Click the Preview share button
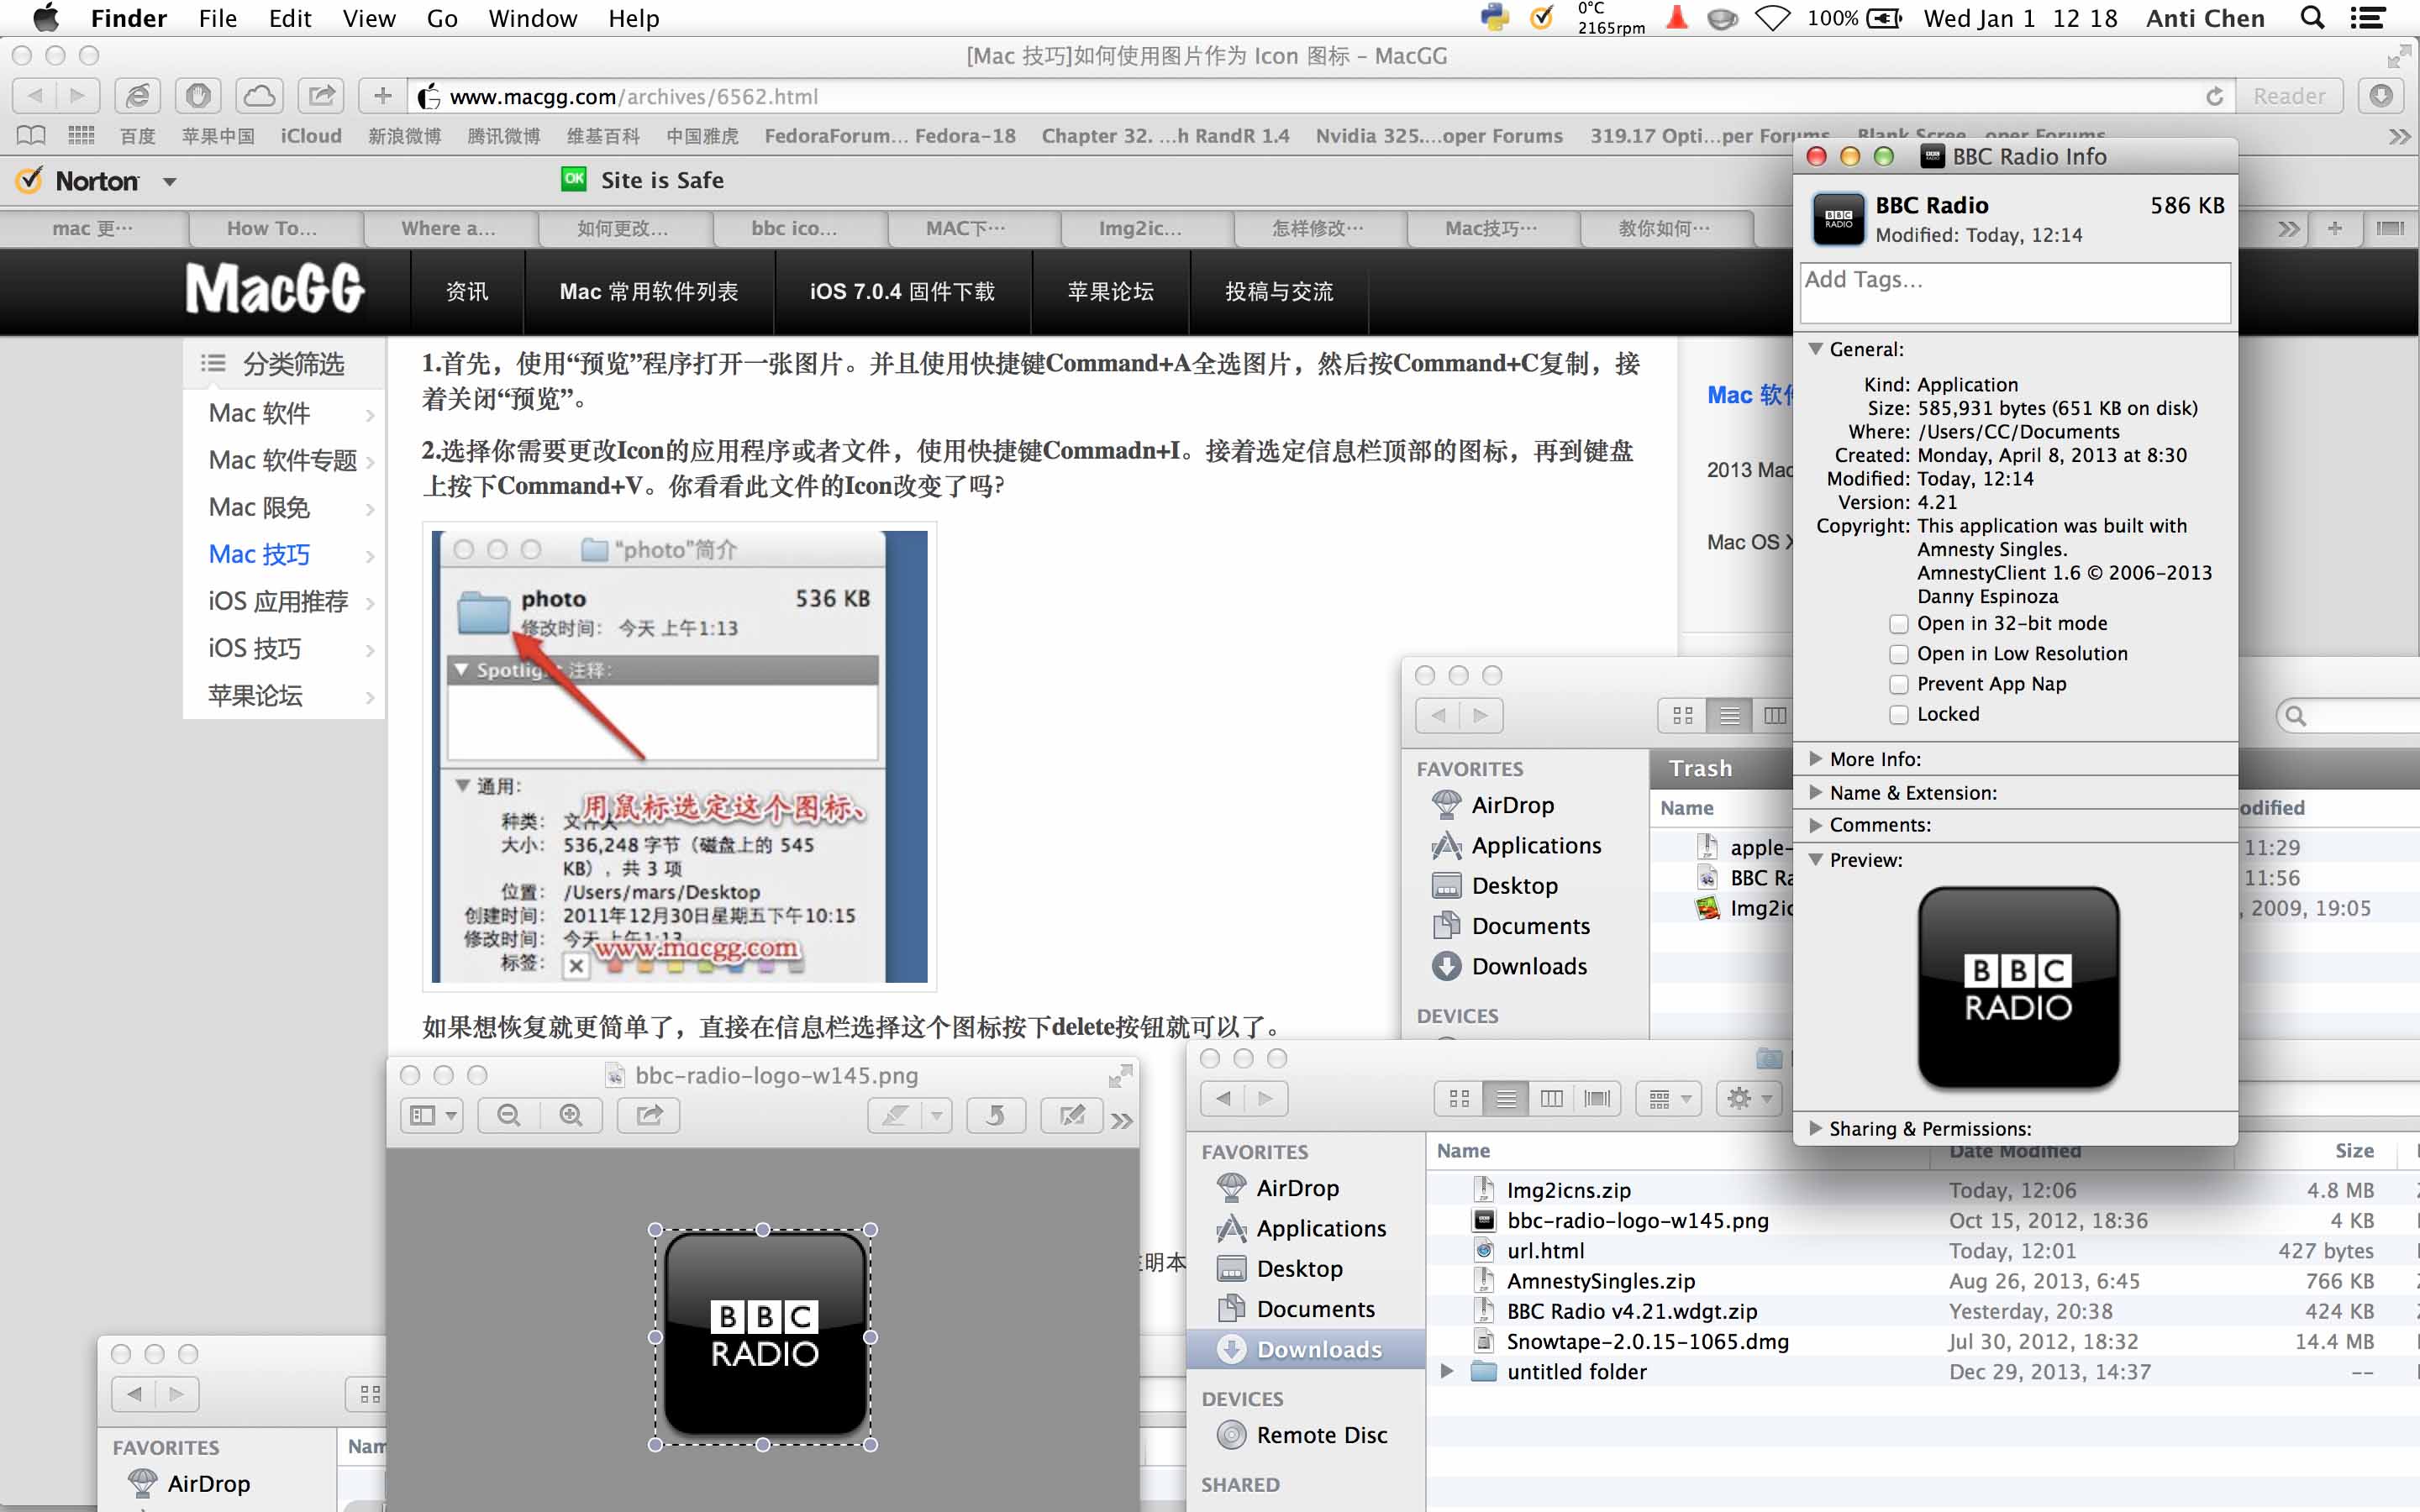 (x=649, y=1115)
